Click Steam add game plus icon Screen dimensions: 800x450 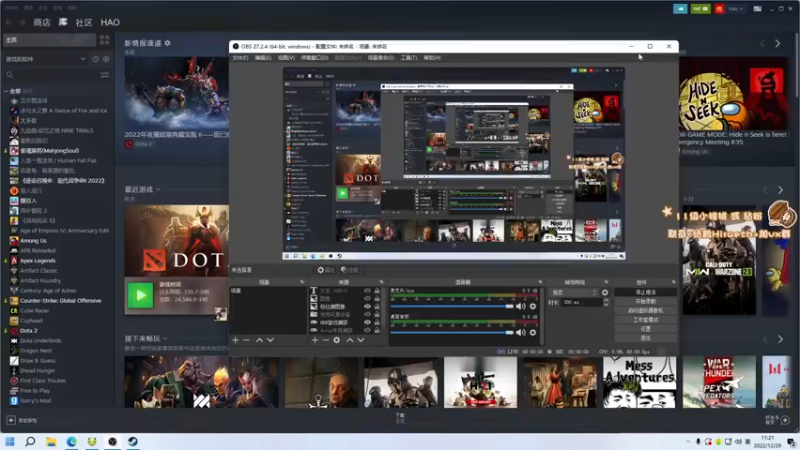[x=11, y=420]
